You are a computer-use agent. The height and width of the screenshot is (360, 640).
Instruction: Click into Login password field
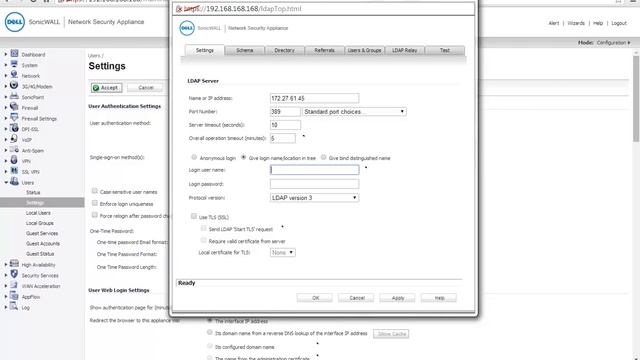point(314,184)
